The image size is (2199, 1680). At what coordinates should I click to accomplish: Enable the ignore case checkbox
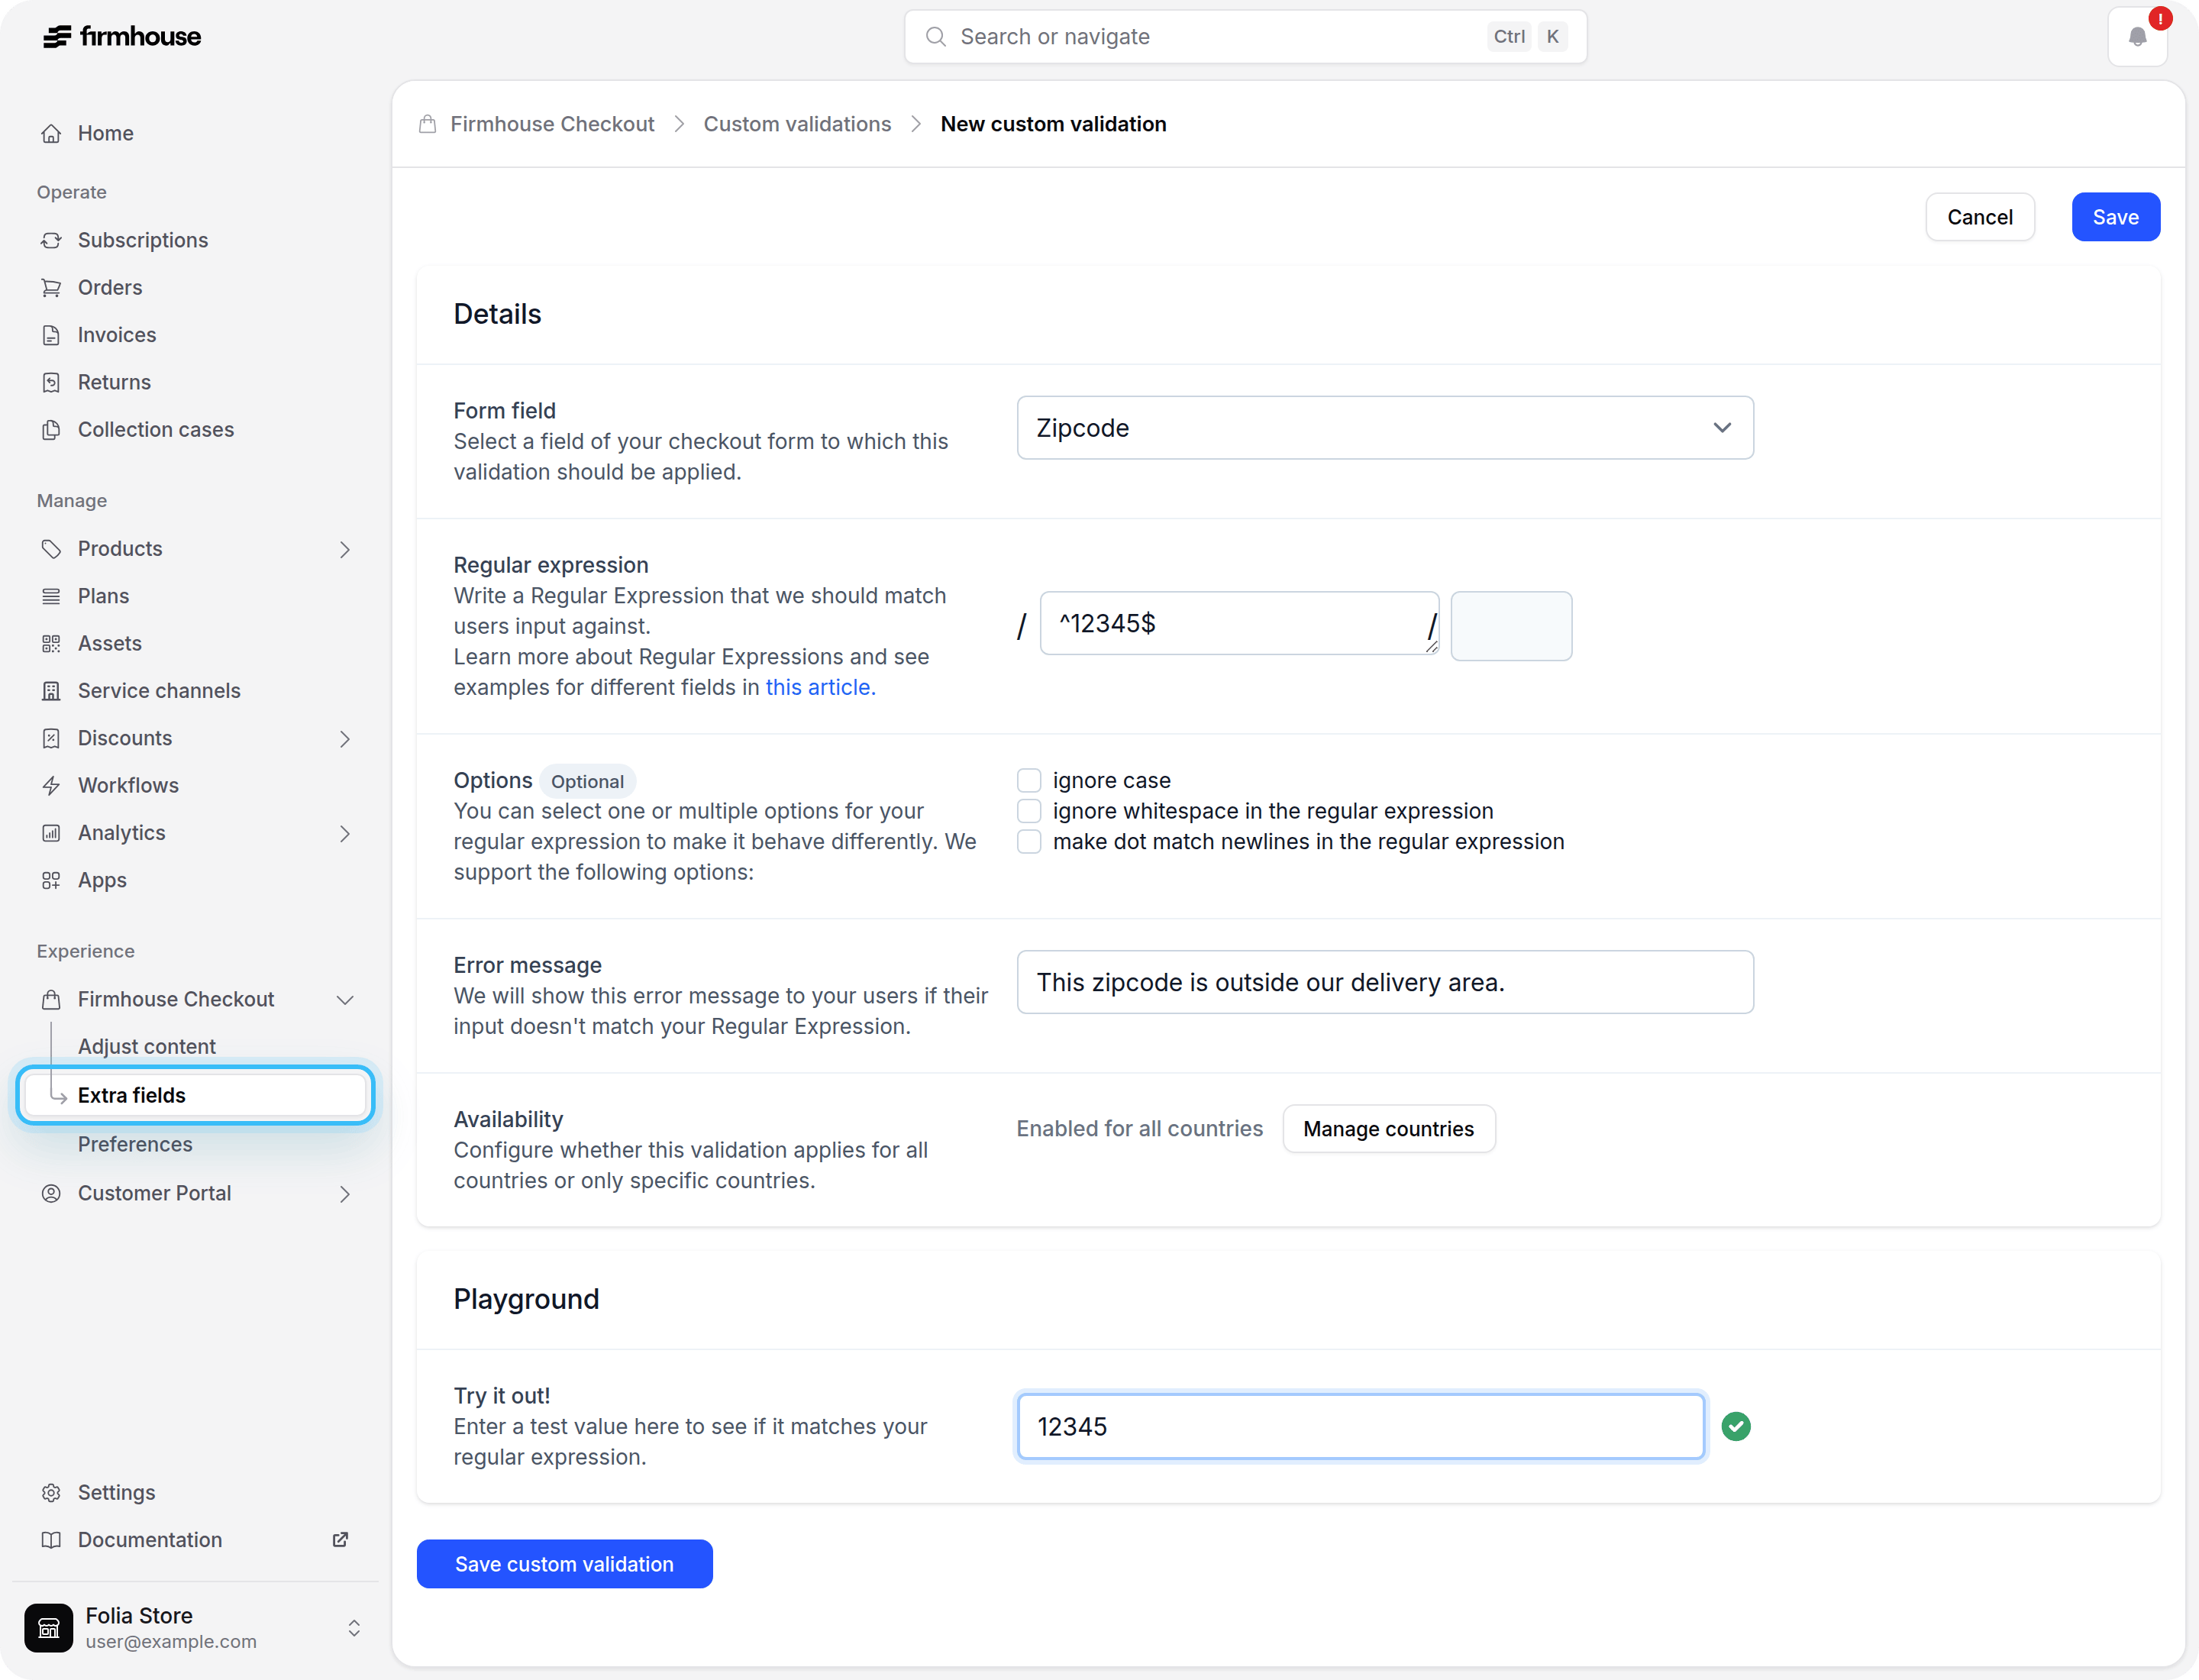coord(1029,781)
